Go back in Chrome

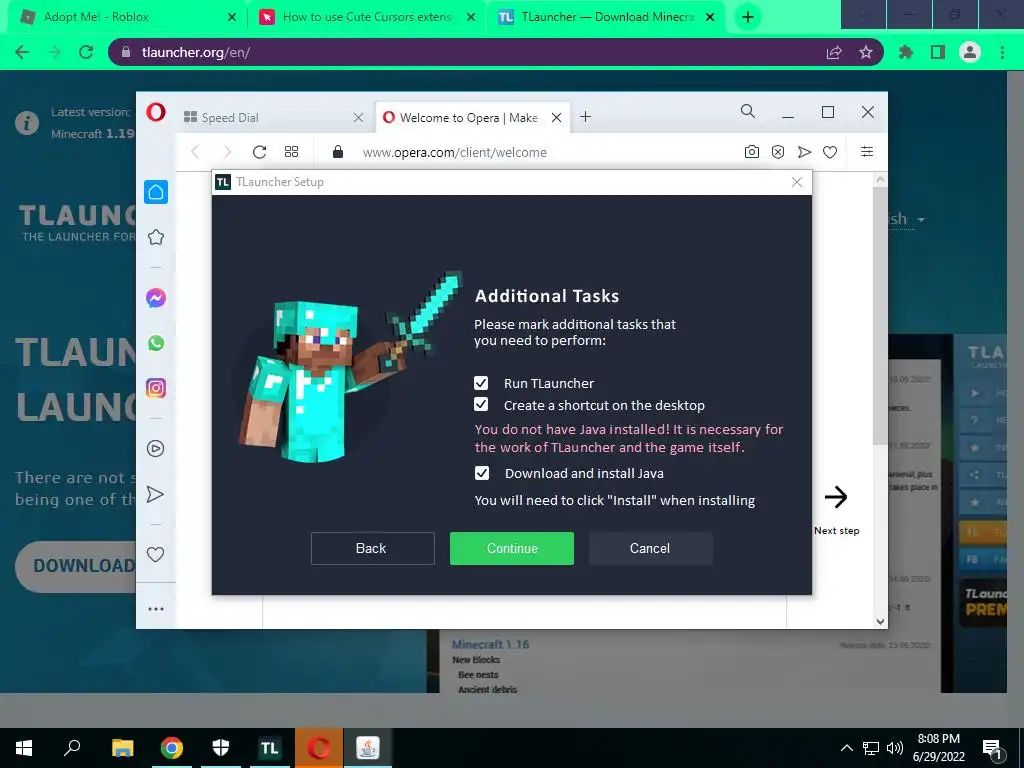coord(22,52)
